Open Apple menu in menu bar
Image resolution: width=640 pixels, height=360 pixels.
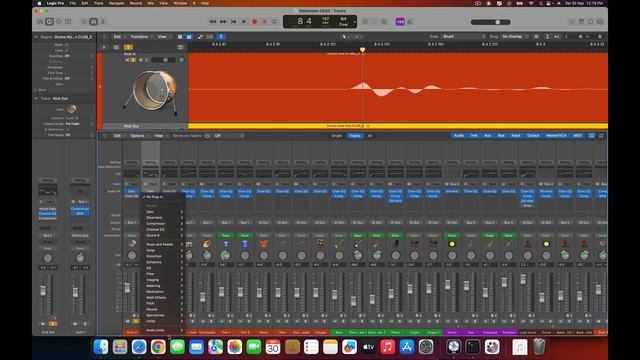[40, 3]
